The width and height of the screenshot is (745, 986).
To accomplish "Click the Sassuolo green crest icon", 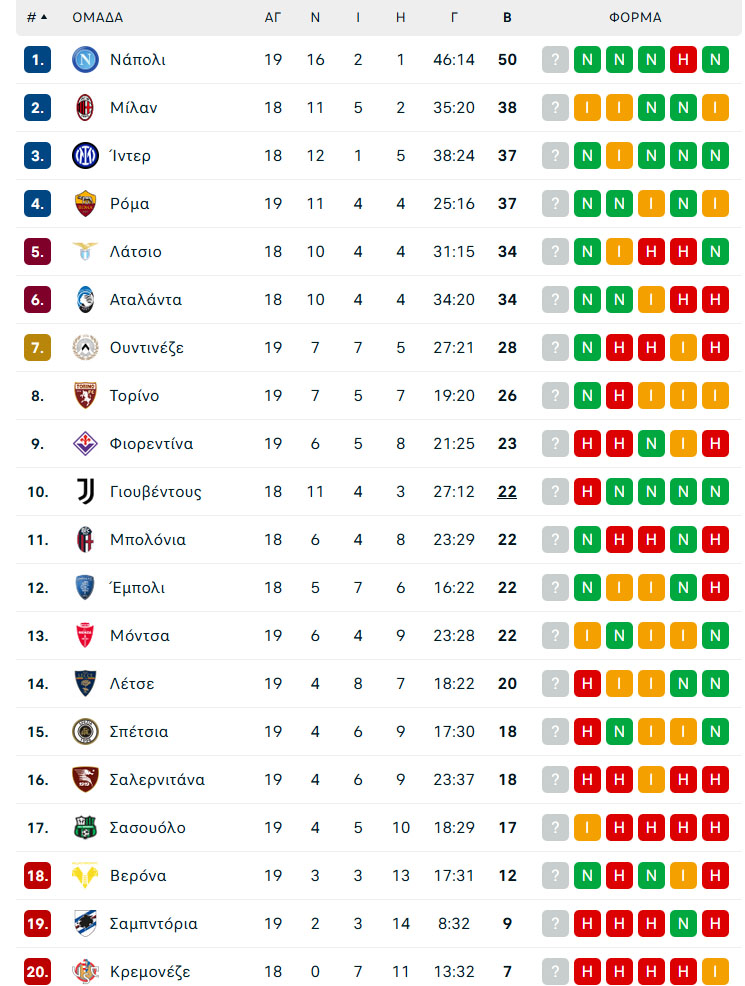I will tap(85, 828).
